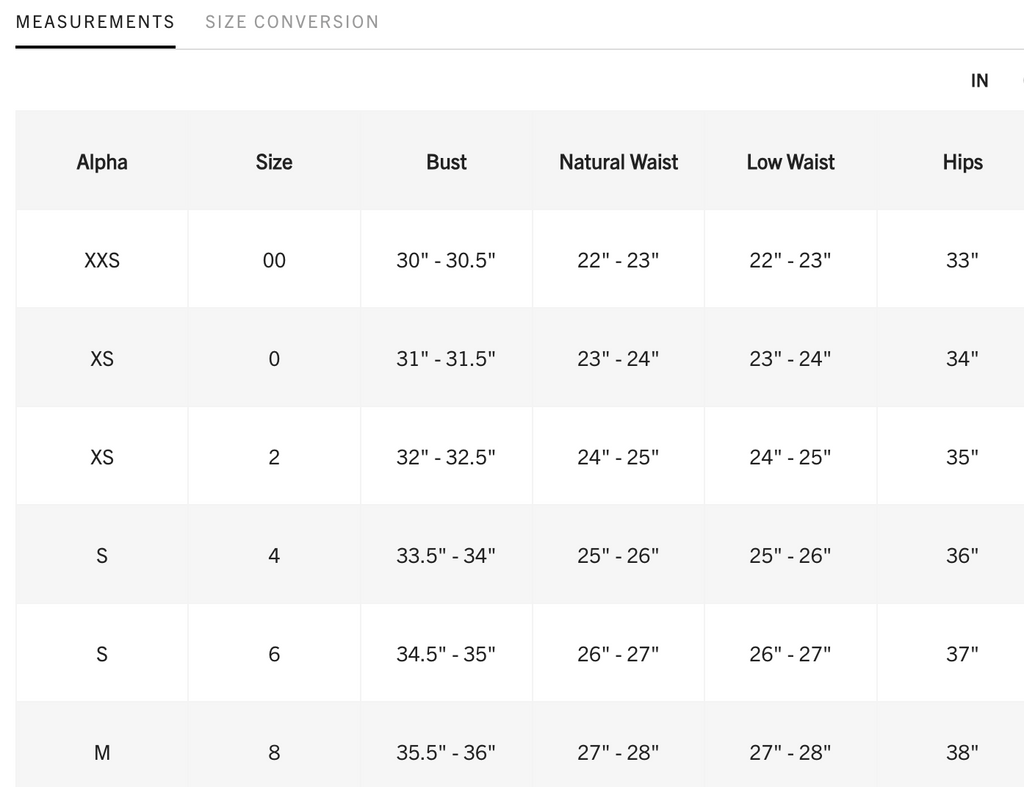This screenshot has width=1024, height=787.
Task: Click Natural Waist value for size 6
Action: [618, 654]
